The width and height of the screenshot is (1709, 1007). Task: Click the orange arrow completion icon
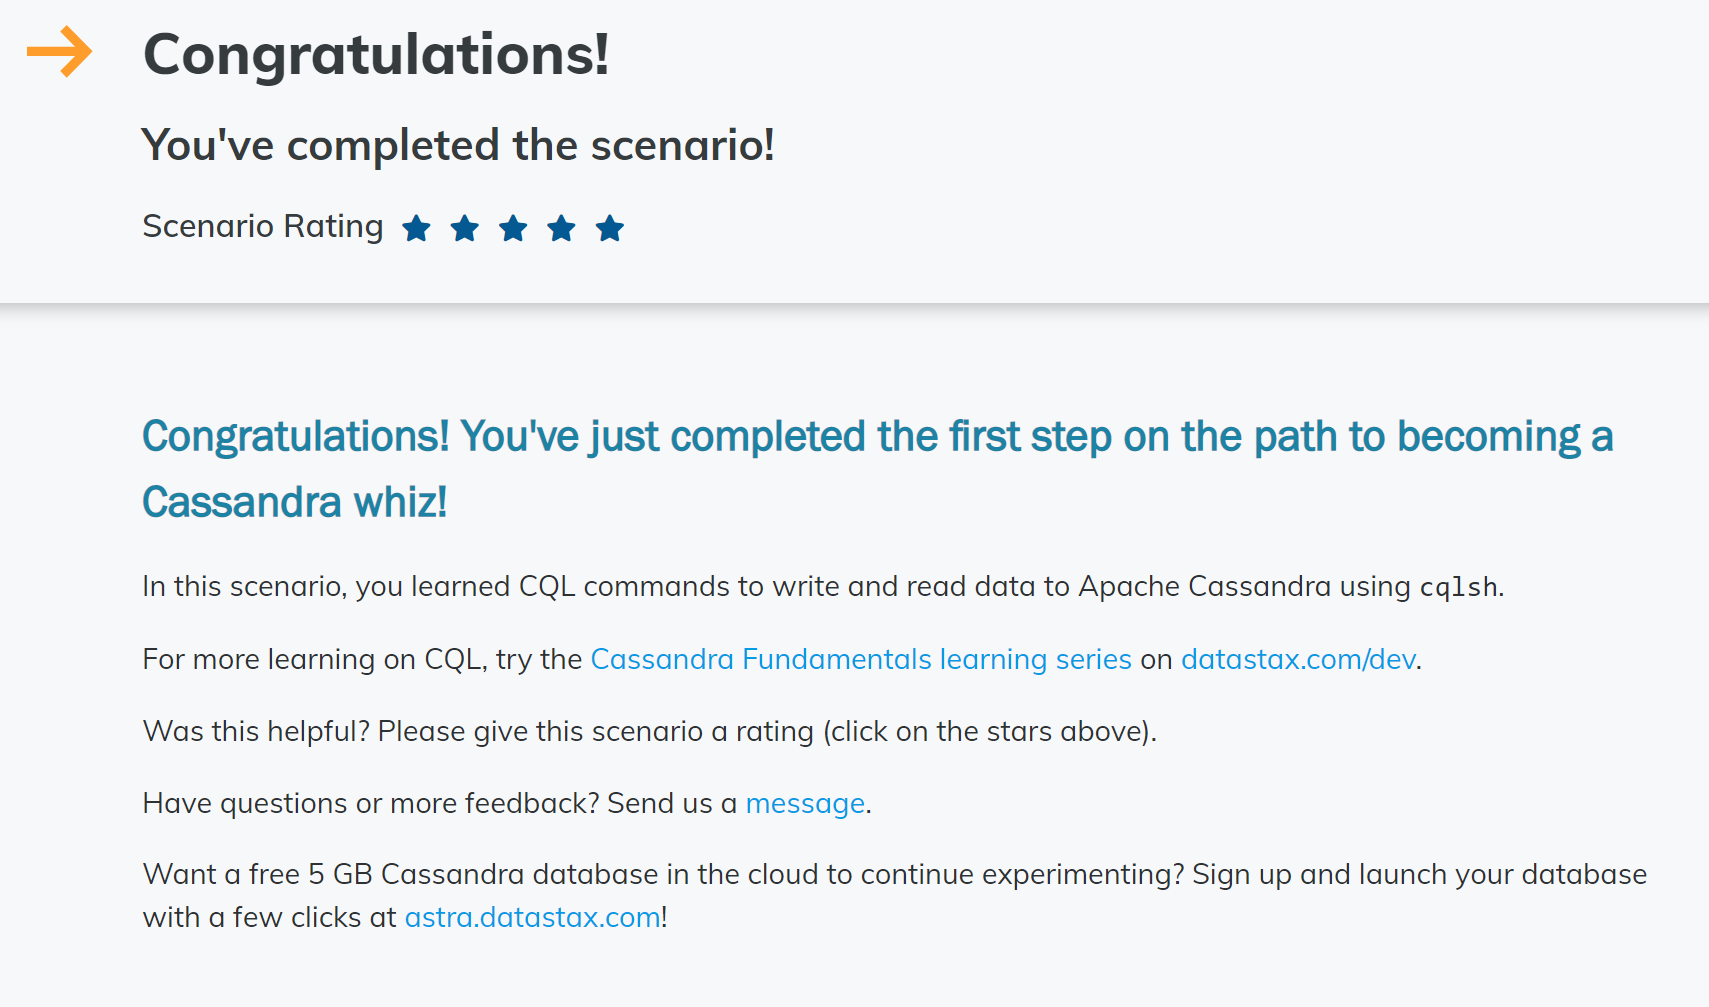(59, 53)
